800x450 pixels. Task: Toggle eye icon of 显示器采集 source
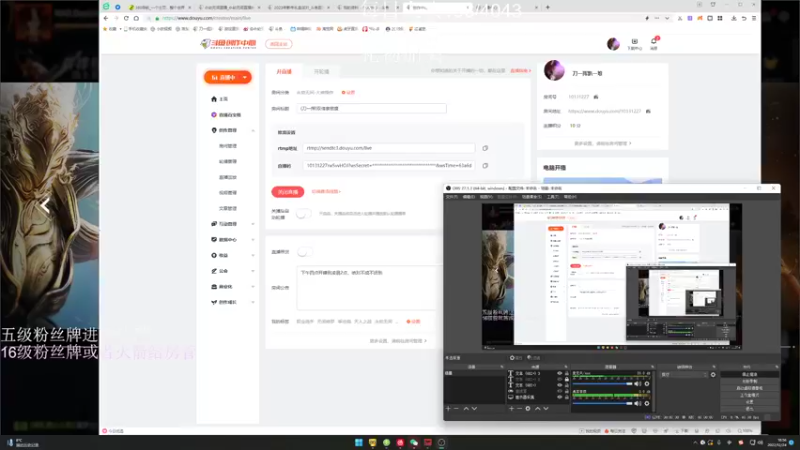[x=559, y=397]
